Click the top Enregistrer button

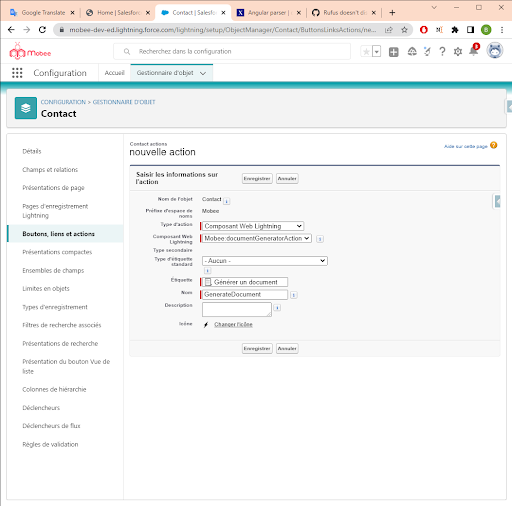pos(257,178)
